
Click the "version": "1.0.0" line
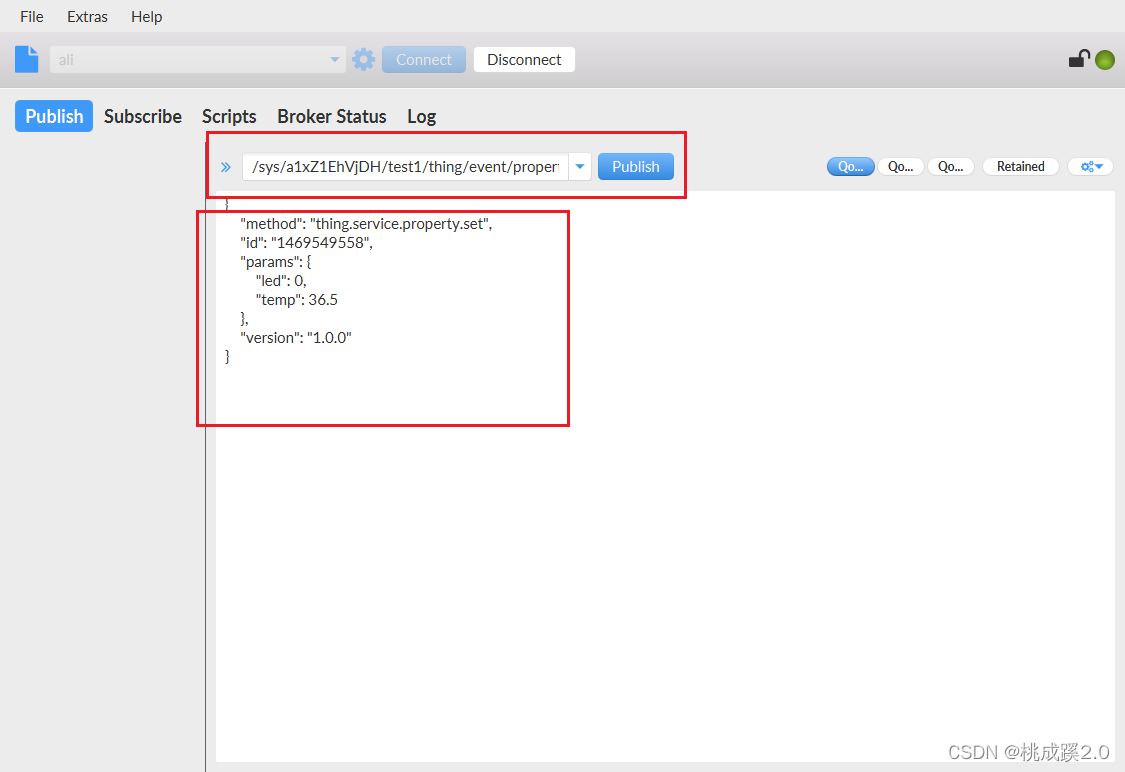(296, 338)
